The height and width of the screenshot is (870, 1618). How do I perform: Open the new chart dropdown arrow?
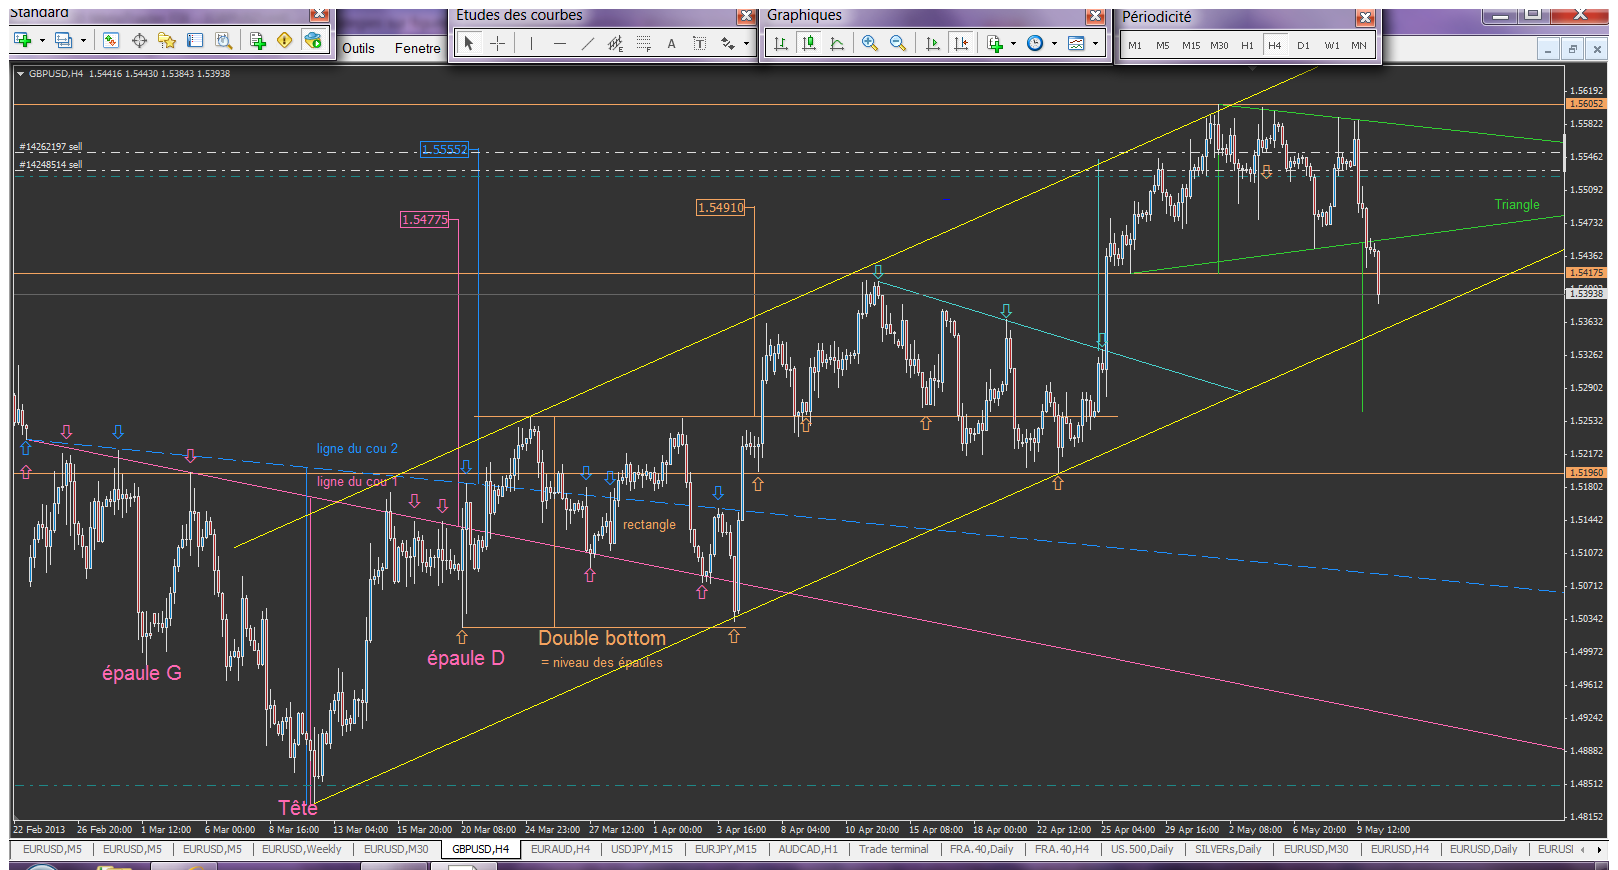pyautogui.click(x=42, y=41)
